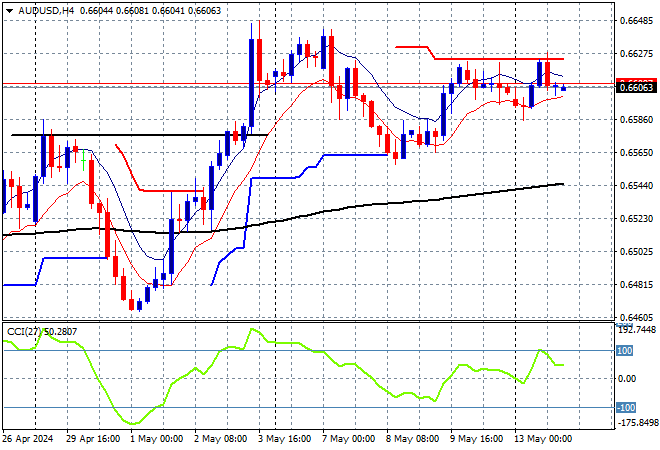The height and width of the screenshot is (450, 660).
Task: Click the 0.64605 price axis label
Action: [636, 318]
